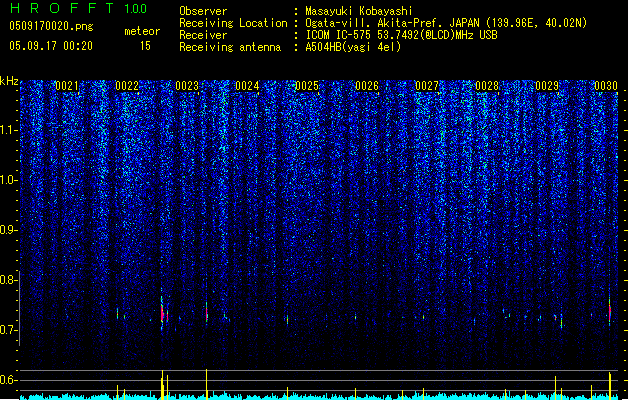Click the 0027 time marker
The width and height of the screenshot is (629, 400).
[427, 86]
